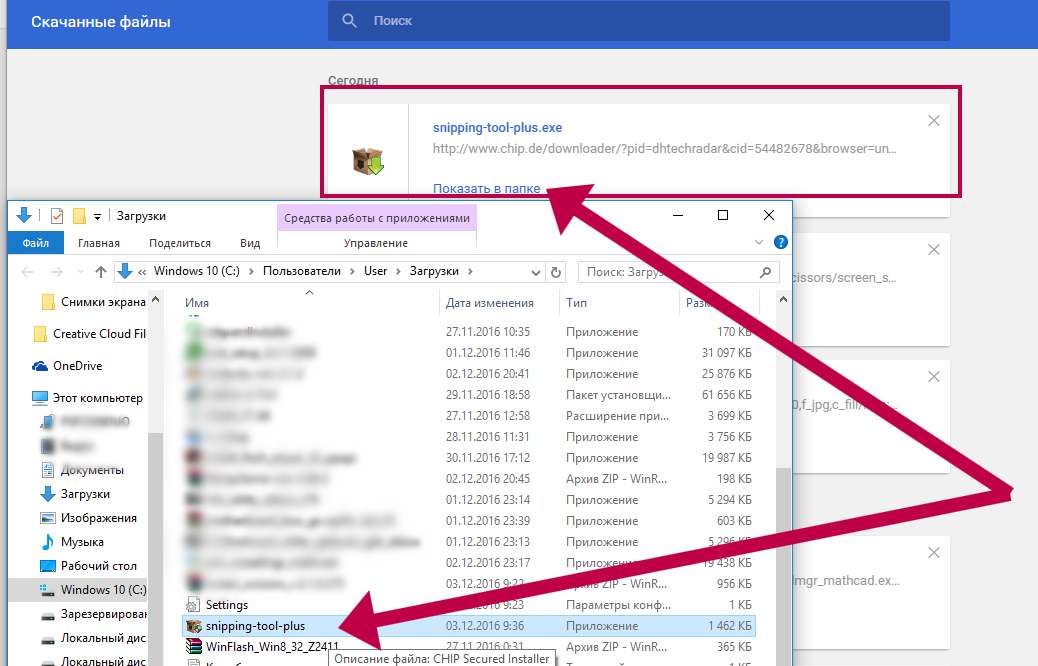The image size is (1038, 666).
Task: Click the Показать в папке link
Action: (x=486, y=188)
